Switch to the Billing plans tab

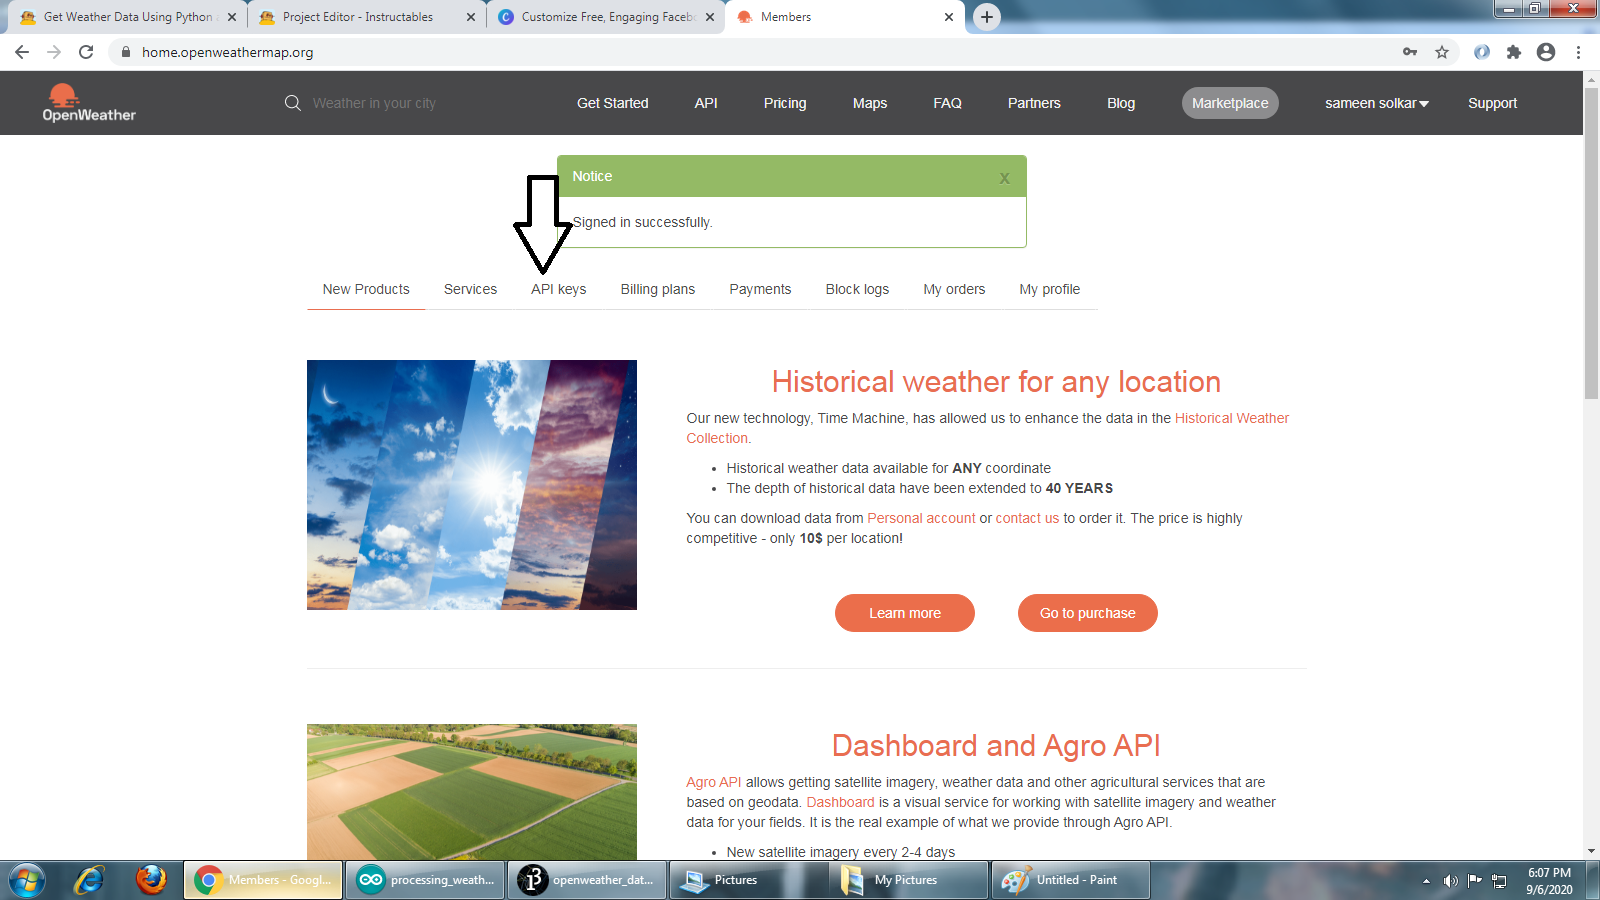(657, 289)
